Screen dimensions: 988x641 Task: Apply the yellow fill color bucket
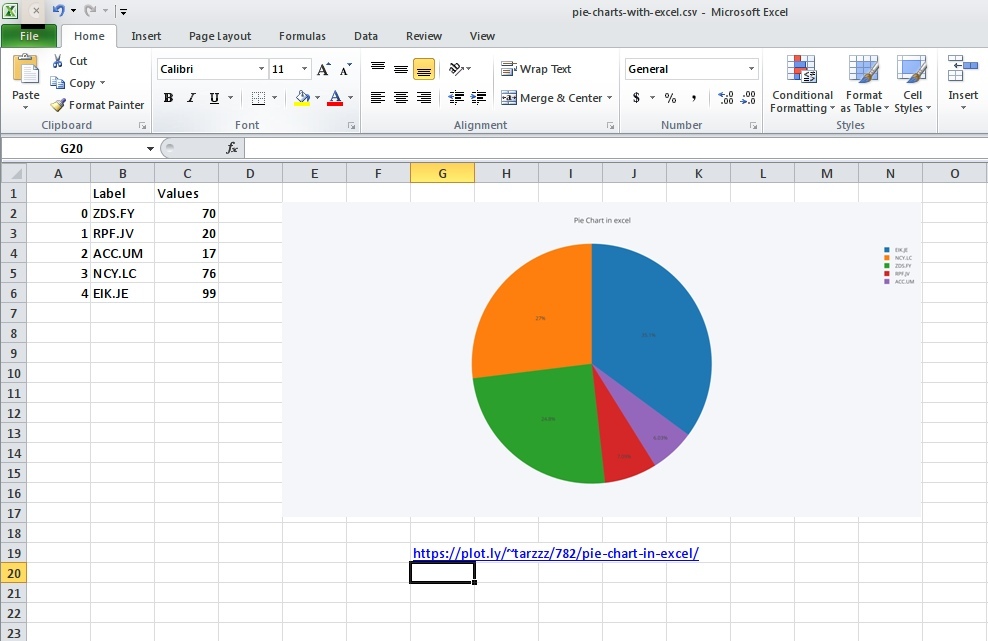click(302, 98)
